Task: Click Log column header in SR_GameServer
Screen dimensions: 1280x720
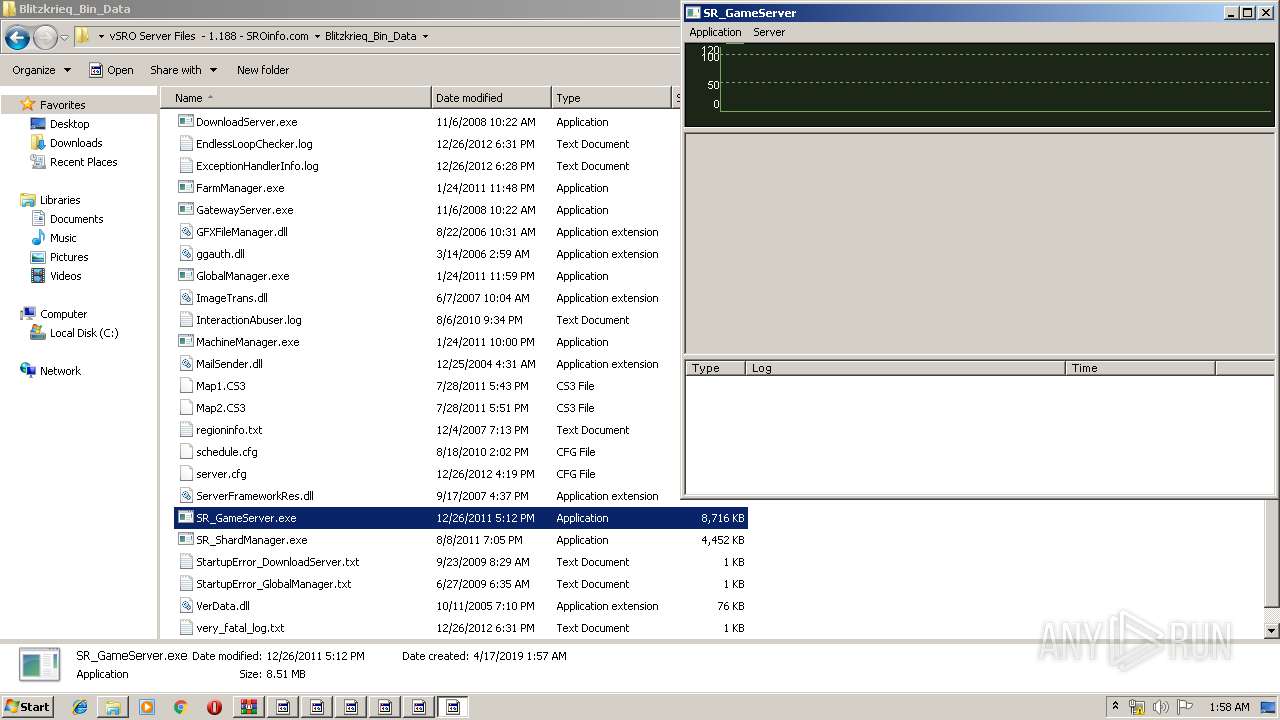Action: click(906, 368)
